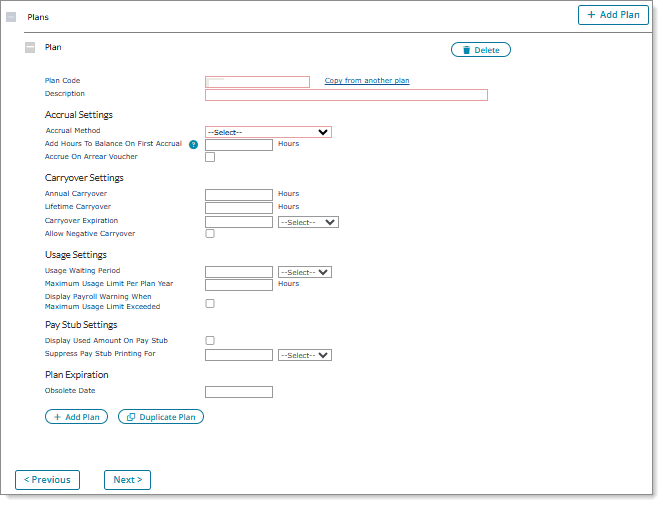Open Copy from another plan link
Viewport: 663px width, 505px height.
pos(366,81)
